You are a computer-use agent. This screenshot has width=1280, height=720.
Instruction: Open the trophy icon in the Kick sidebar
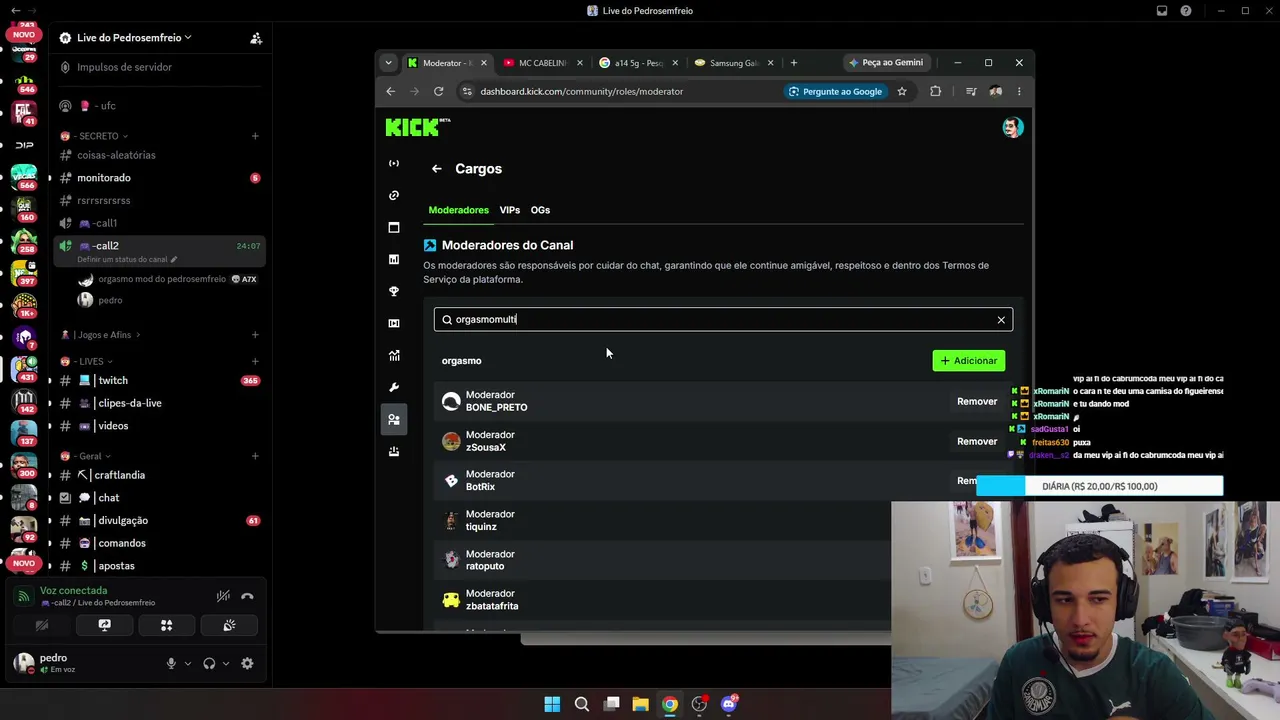(x=394, y=291)
